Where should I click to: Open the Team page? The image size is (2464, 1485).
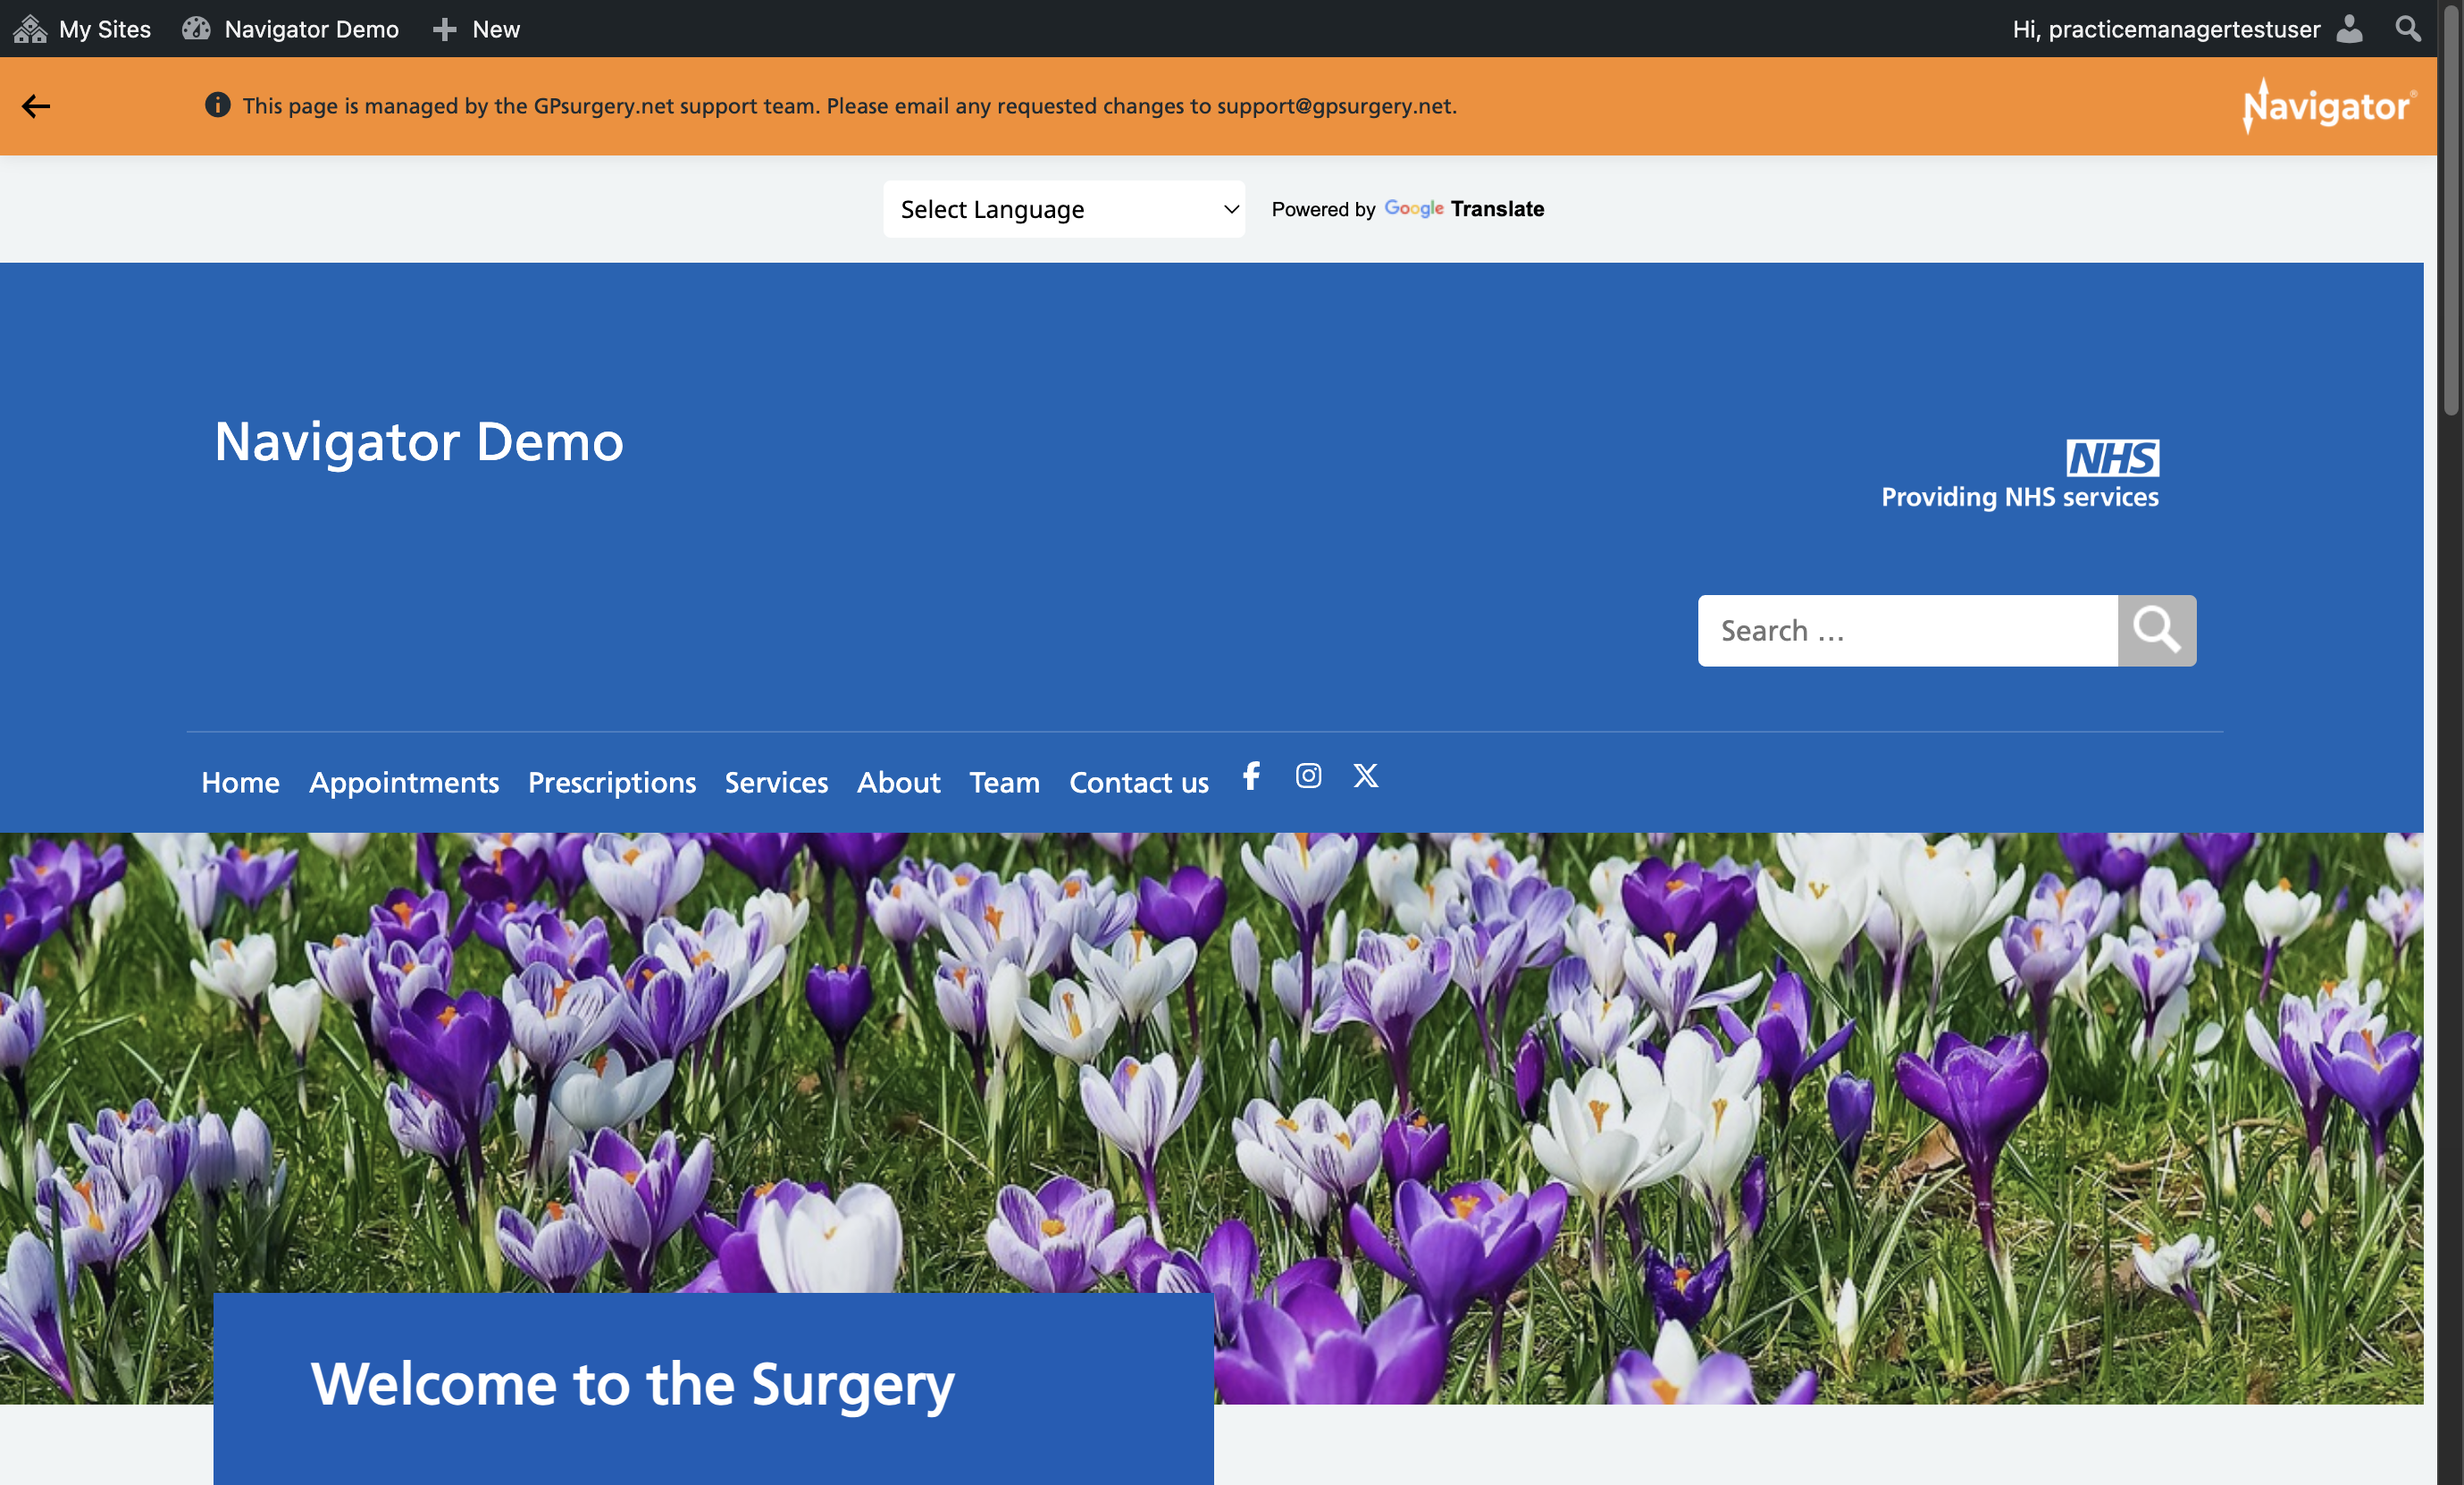[1004, 782]
